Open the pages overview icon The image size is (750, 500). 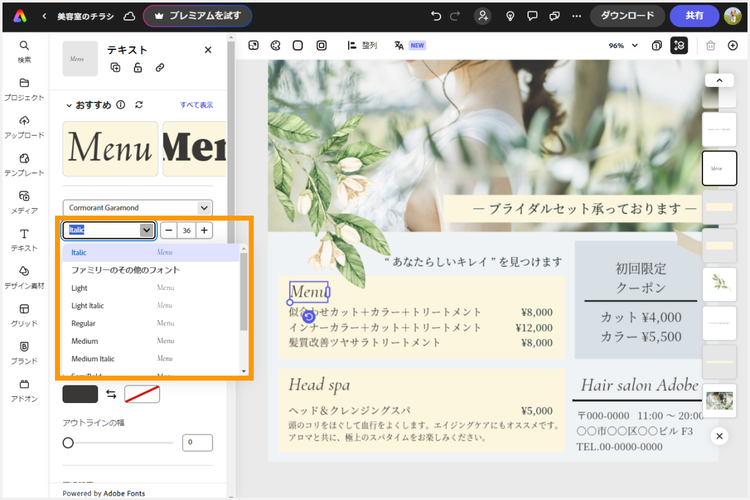(x=657, y=45)
